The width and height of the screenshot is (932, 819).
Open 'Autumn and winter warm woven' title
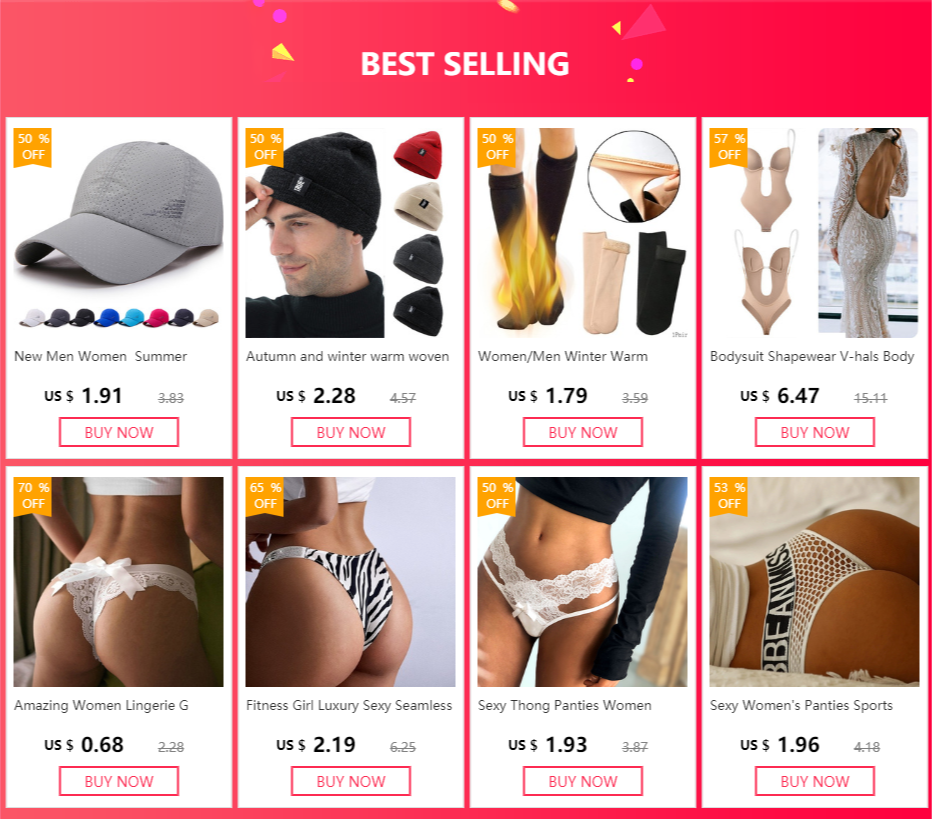coord(348,357)
